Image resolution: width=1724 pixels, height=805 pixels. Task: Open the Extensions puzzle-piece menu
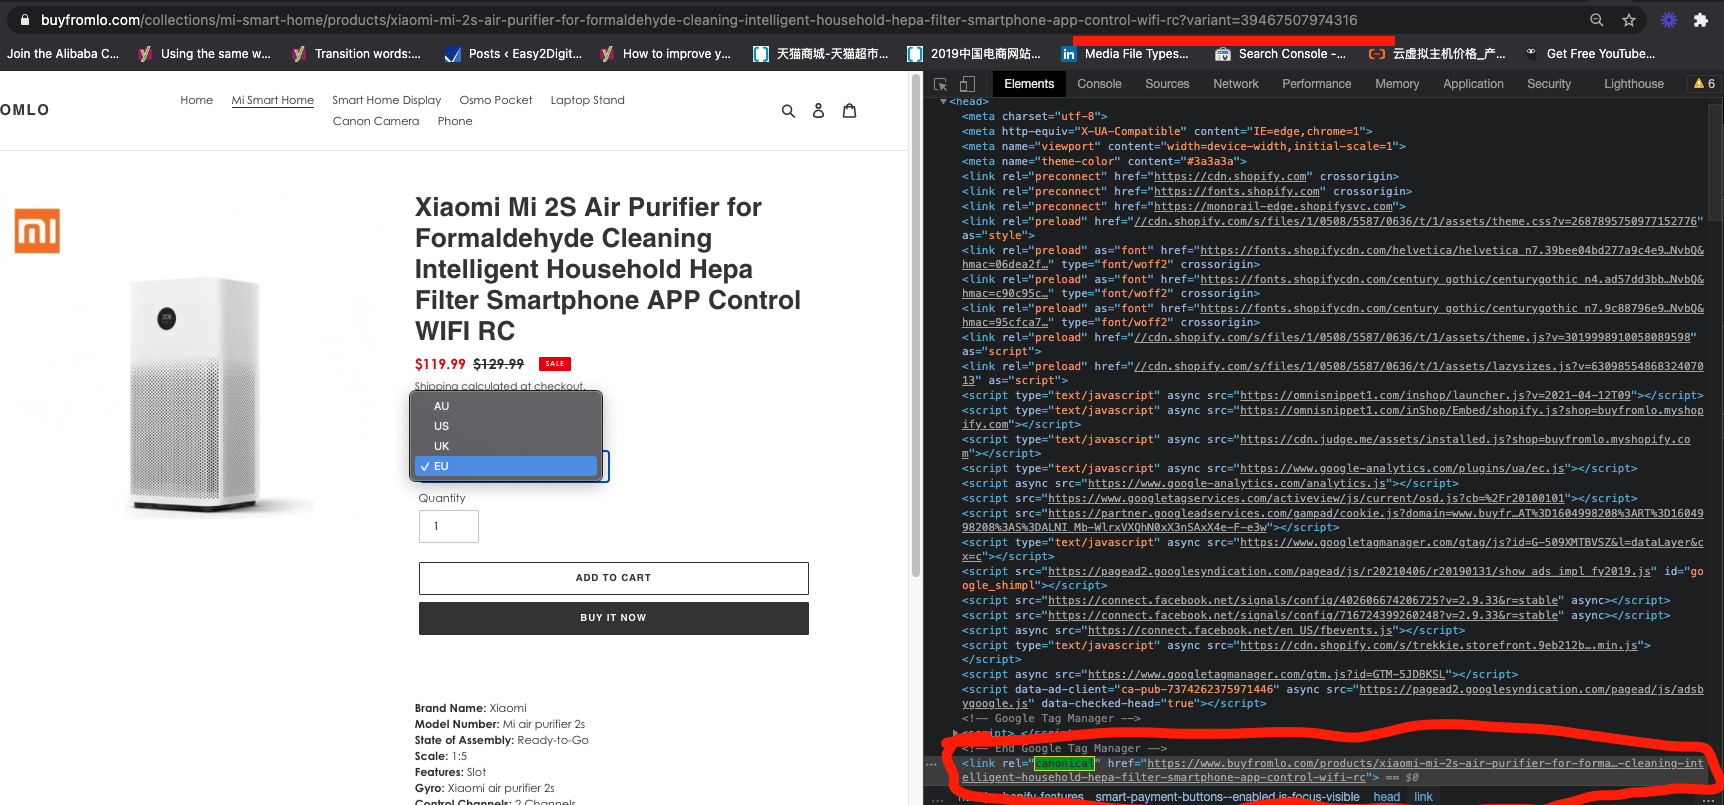1701,20
